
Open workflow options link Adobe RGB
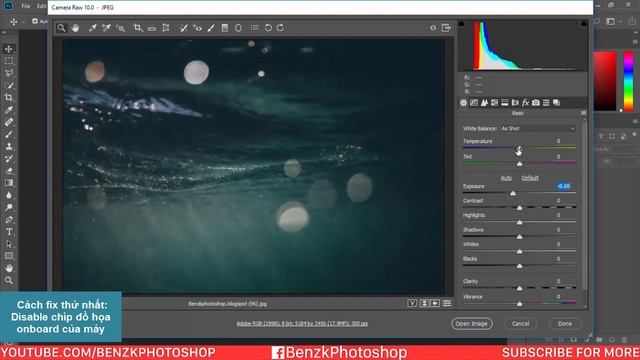302,324
